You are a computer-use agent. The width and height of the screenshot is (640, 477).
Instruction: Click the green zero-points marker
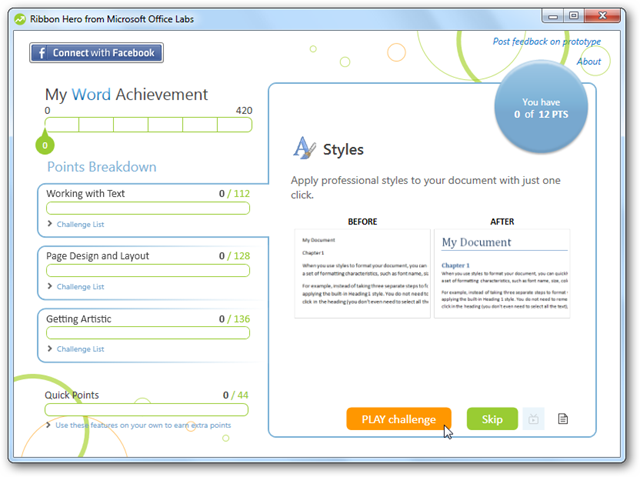pyautogui.click(x=45, y=144)
